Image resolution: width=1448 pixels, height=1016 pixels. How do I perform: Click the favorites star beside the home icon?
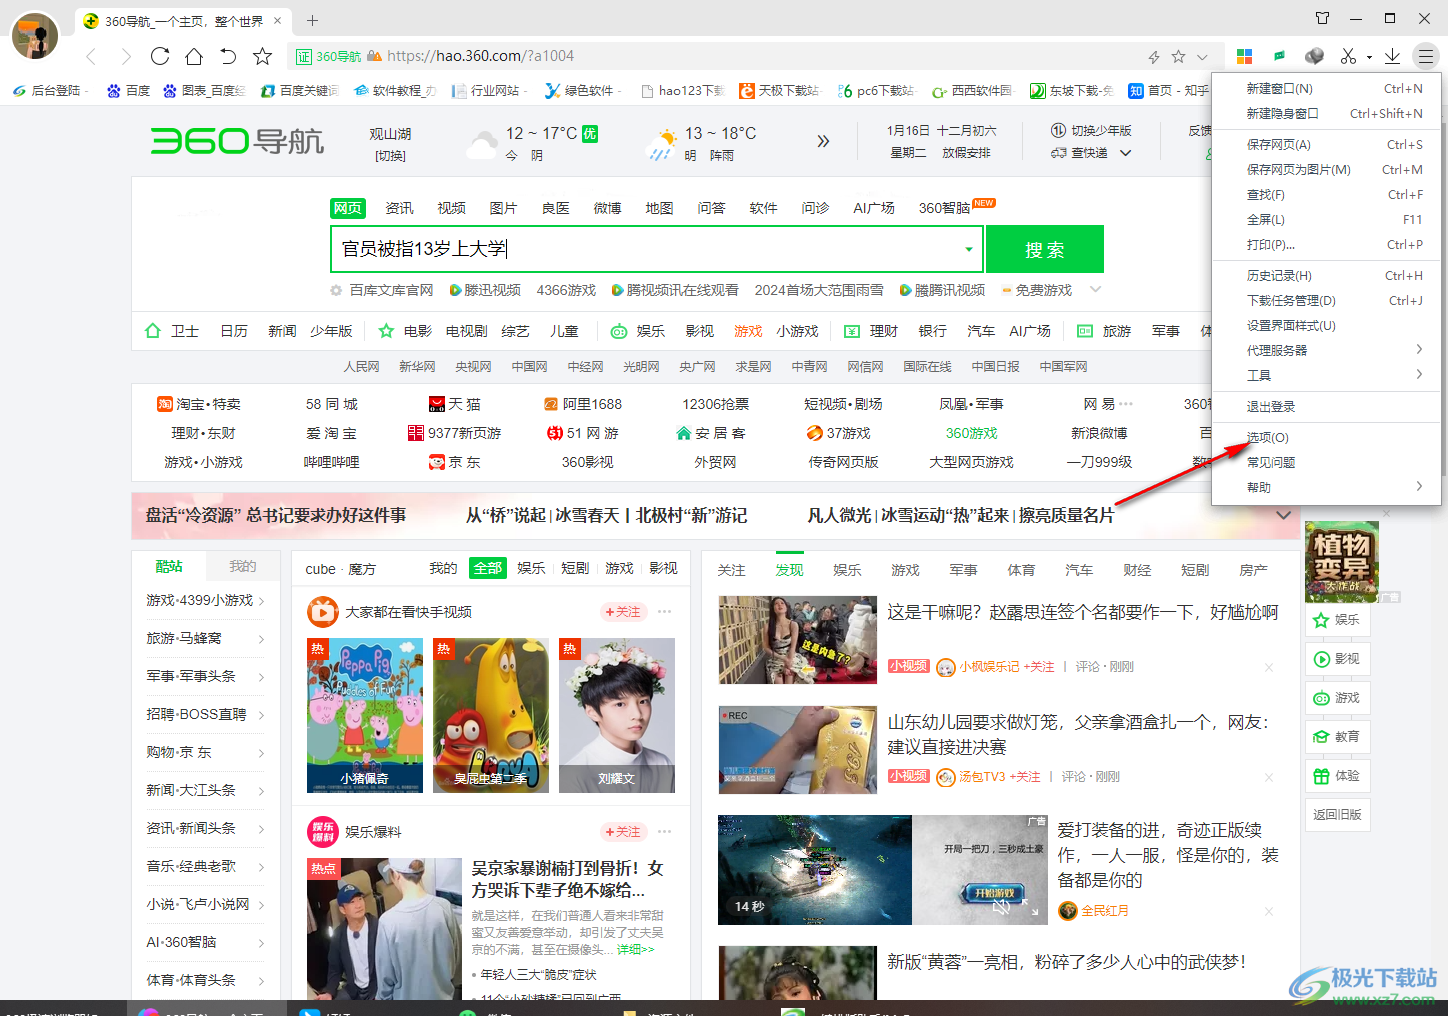coord(262,56)
